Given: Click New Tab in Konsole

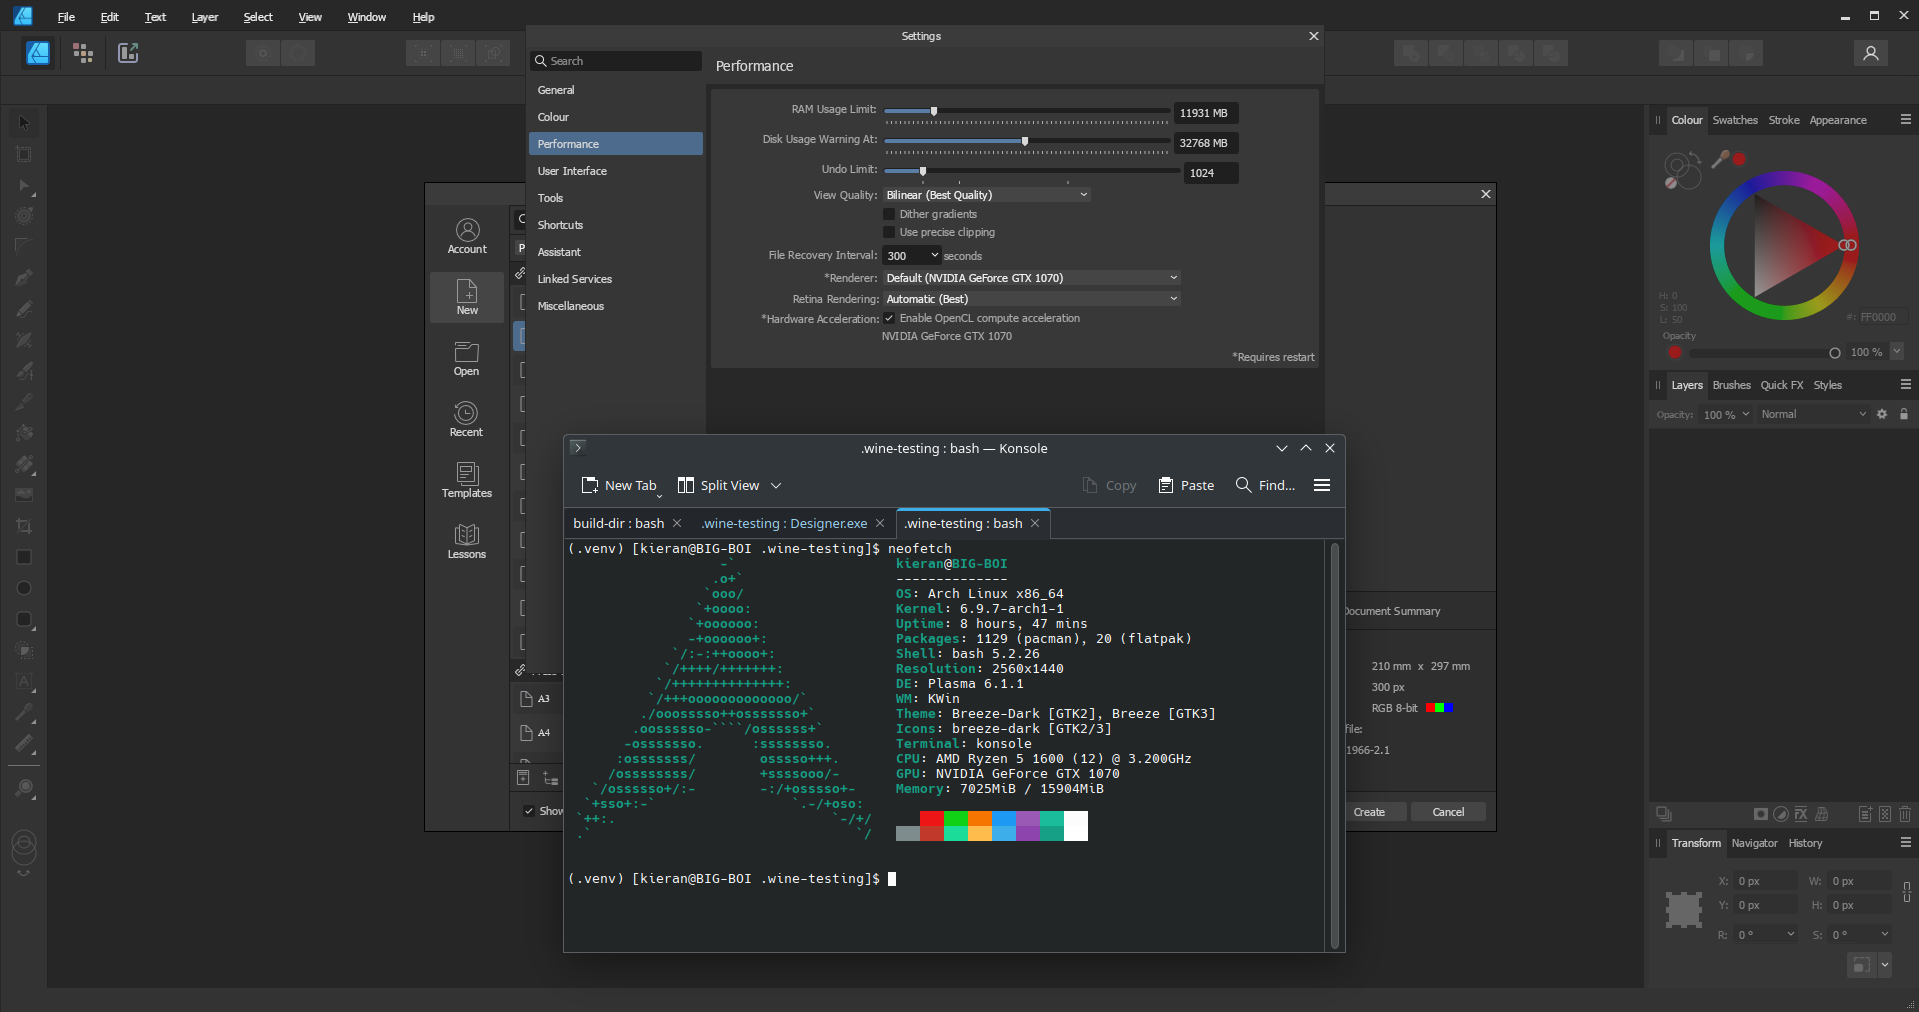Looking at the screenshot, I should [x=619, y=485].
